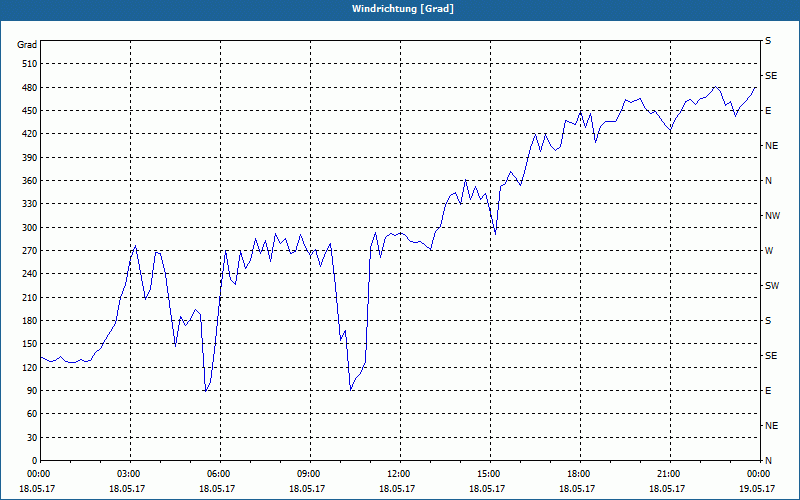This screenshot has height=500, width=800.
Task: Select the 00:00 label above 19.05.17
Action: (x=759, y=473)
